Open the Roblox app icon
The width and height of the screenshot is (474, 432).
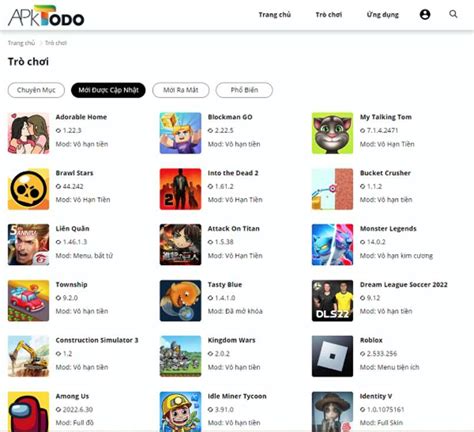[332, 356]
